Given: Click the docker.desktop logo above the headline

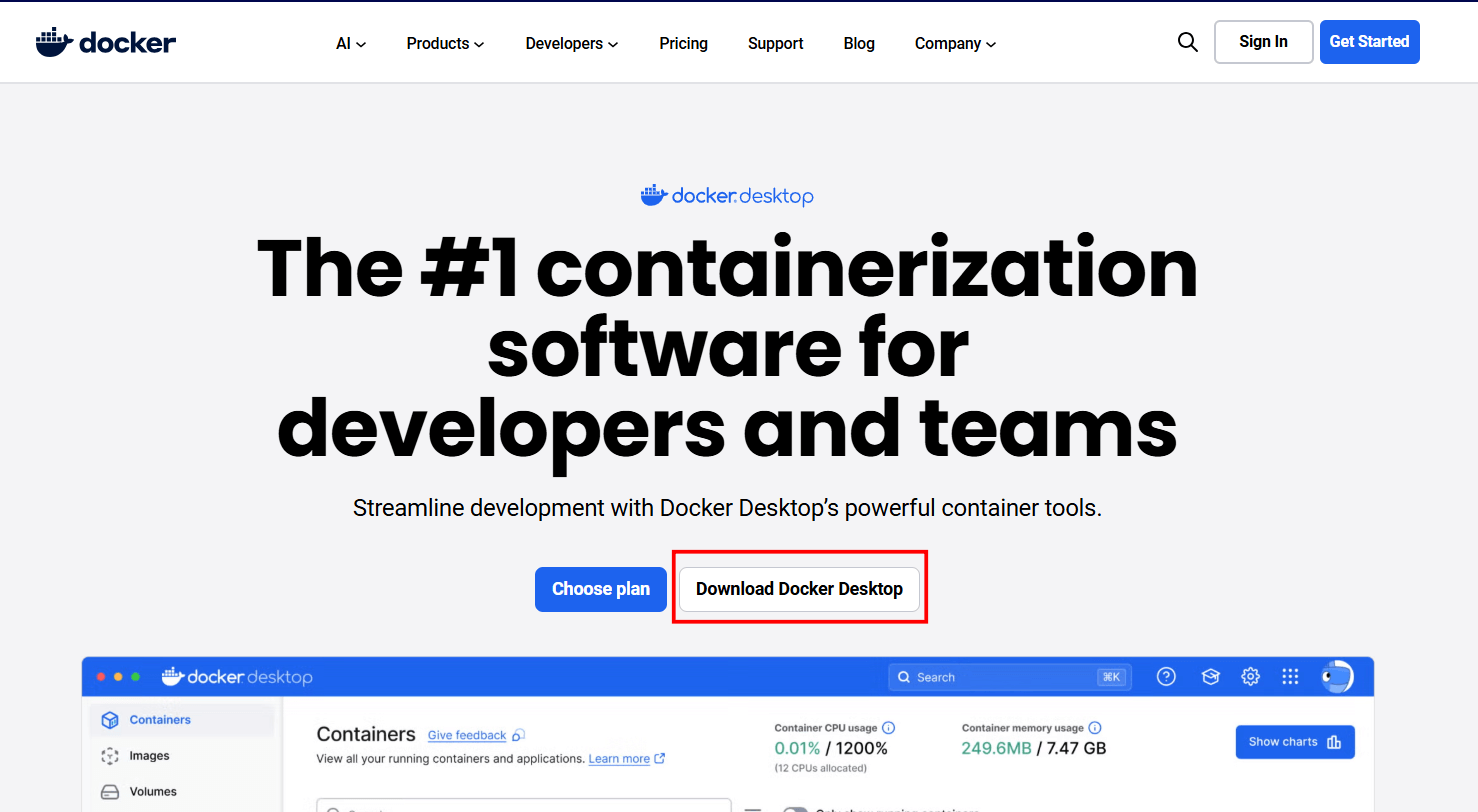Looking at the screenshot, I should (x=727, y=196).
